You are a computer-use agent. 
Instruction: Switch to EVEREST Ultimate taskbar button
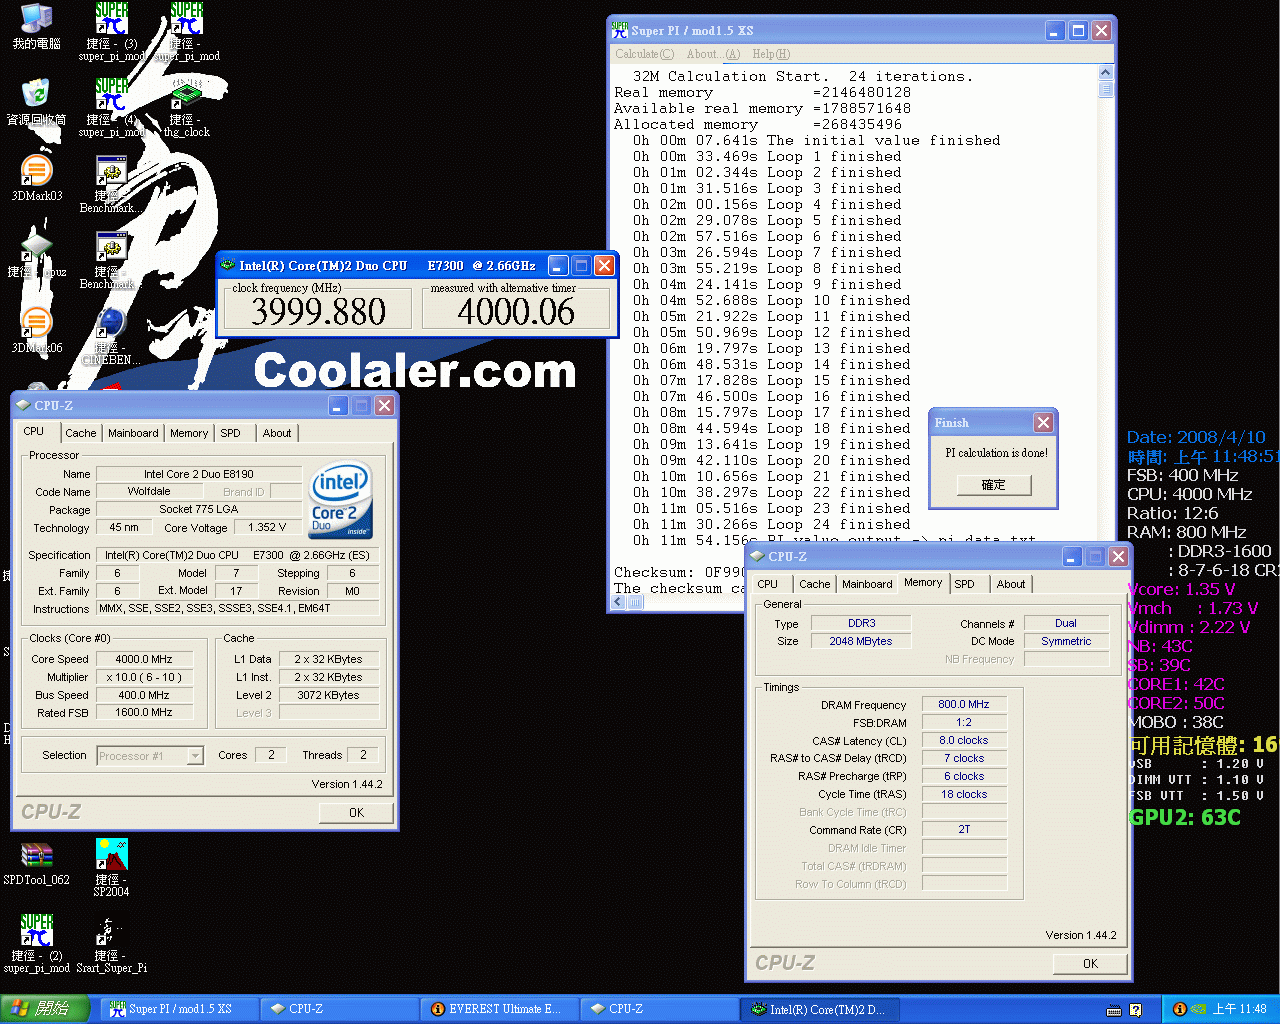500,1009
